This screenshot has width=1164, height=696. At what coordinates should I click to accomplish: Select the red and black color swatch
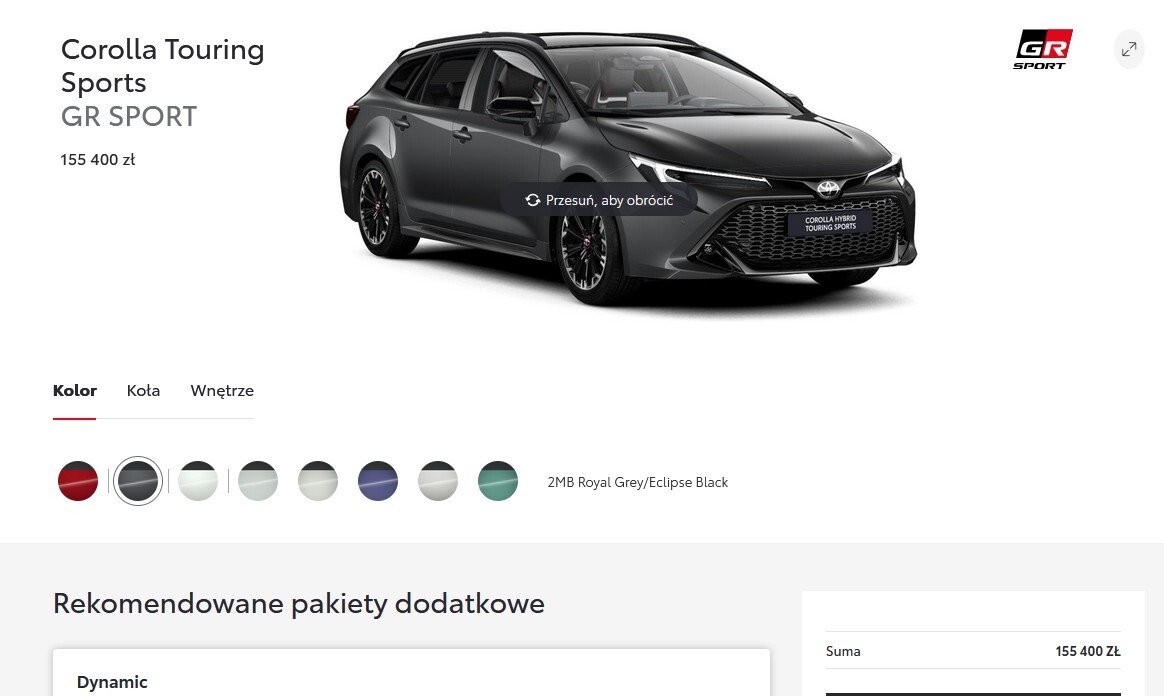78,481
